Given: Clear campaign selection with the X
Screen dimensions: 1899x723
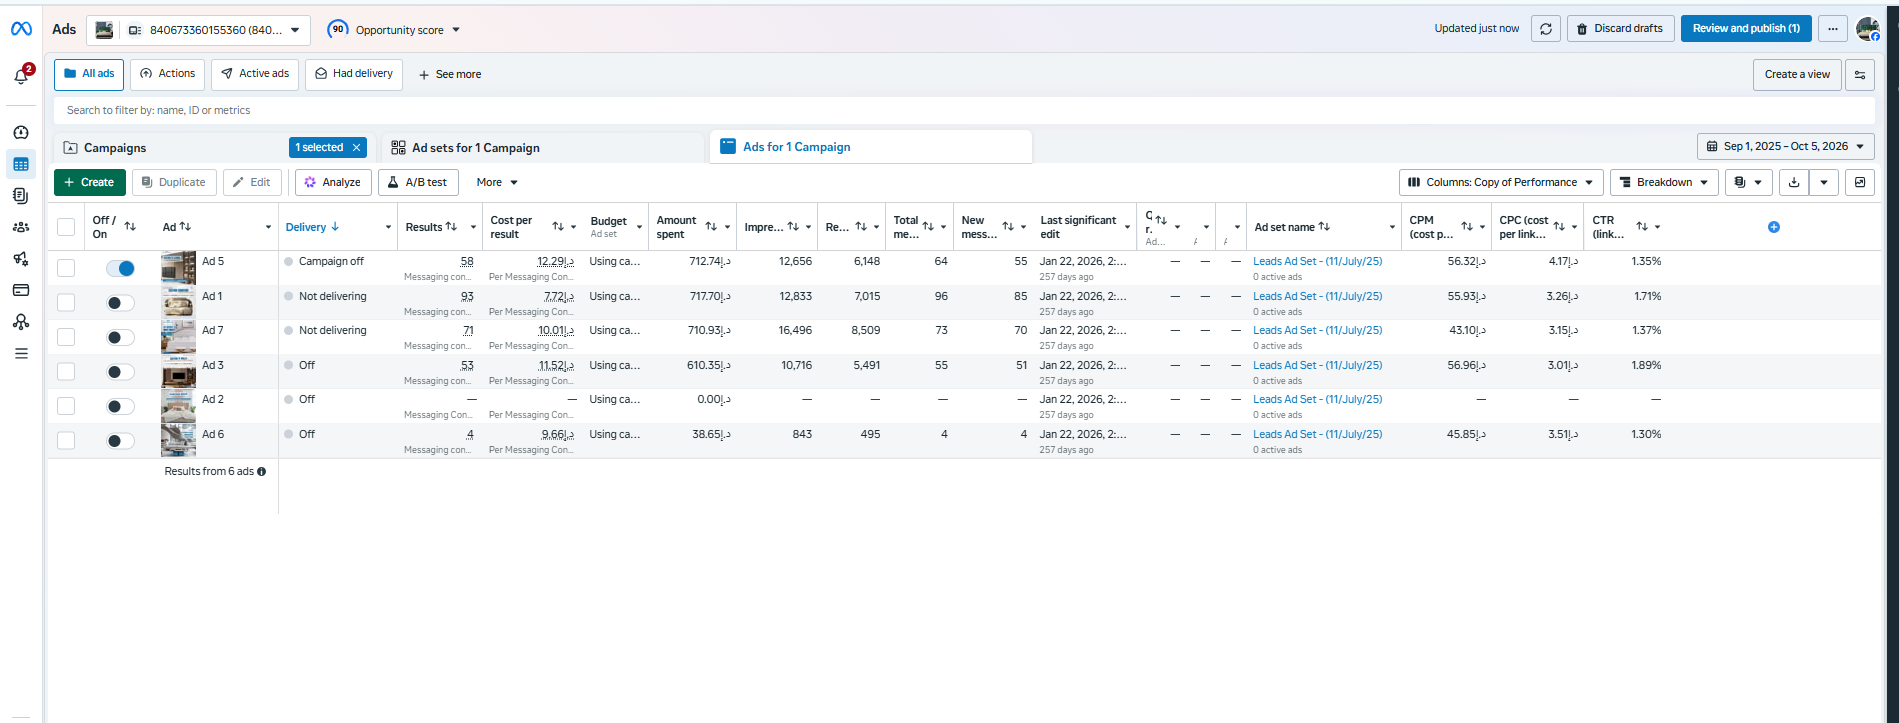Looking at the screenshot, I should tap(356, 148).
